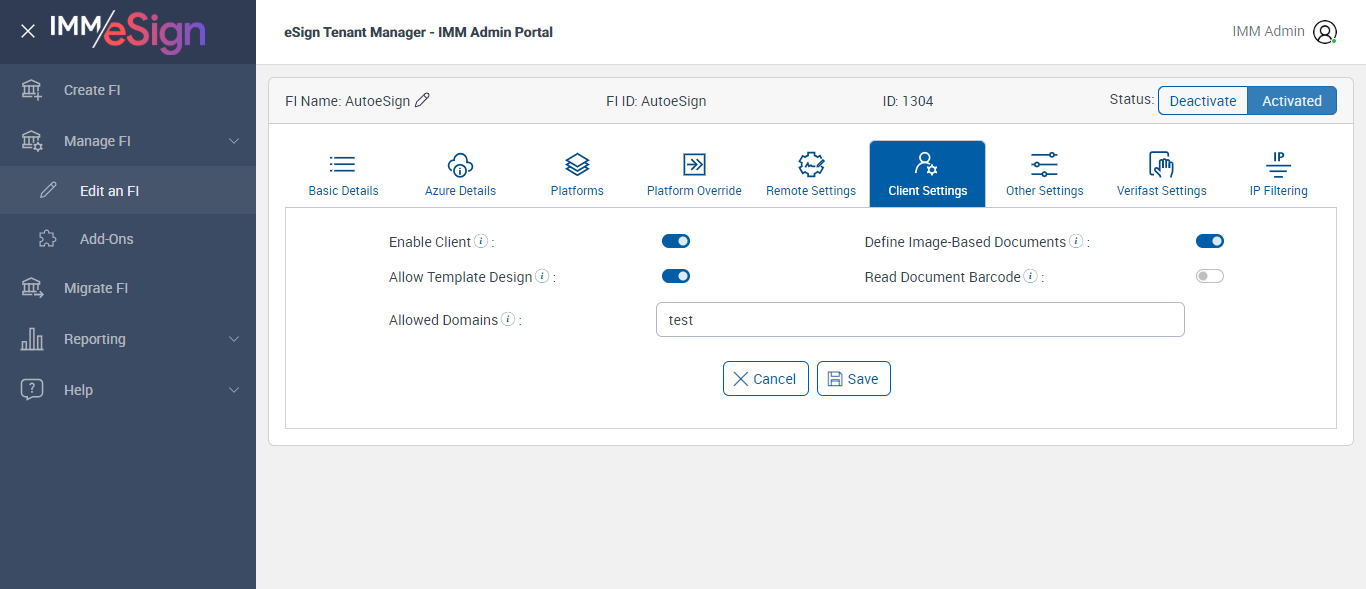The image size is (1366, 589).
Task: Select the Client Settings tab
Action: point(928,174)
